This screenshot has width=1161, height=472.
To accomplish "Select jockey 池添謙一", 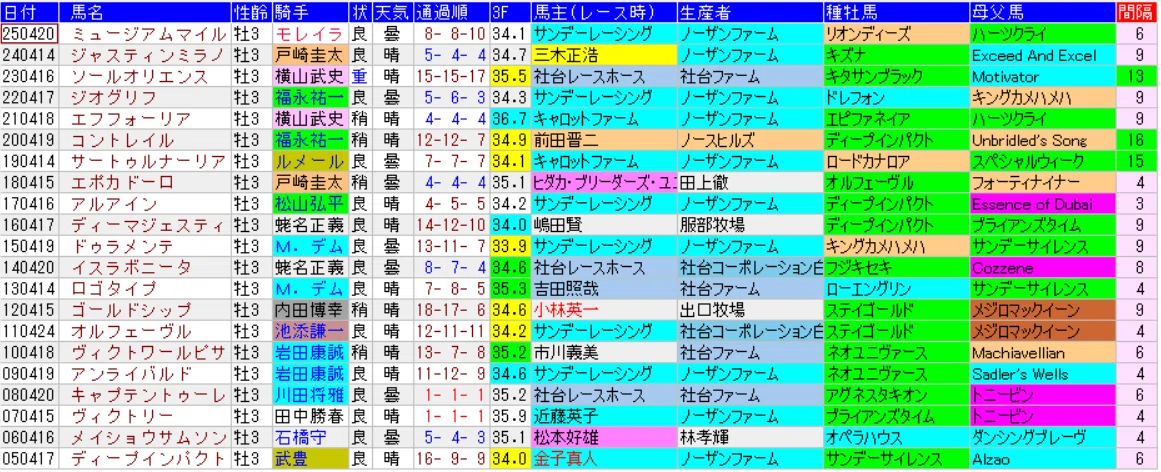I will 309,331.
